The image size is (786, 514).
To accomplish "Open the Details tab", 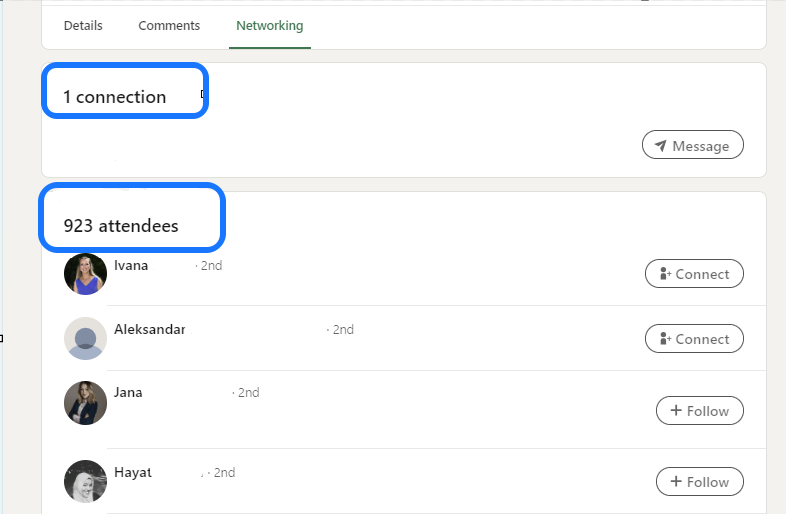I will pos(83,26).
